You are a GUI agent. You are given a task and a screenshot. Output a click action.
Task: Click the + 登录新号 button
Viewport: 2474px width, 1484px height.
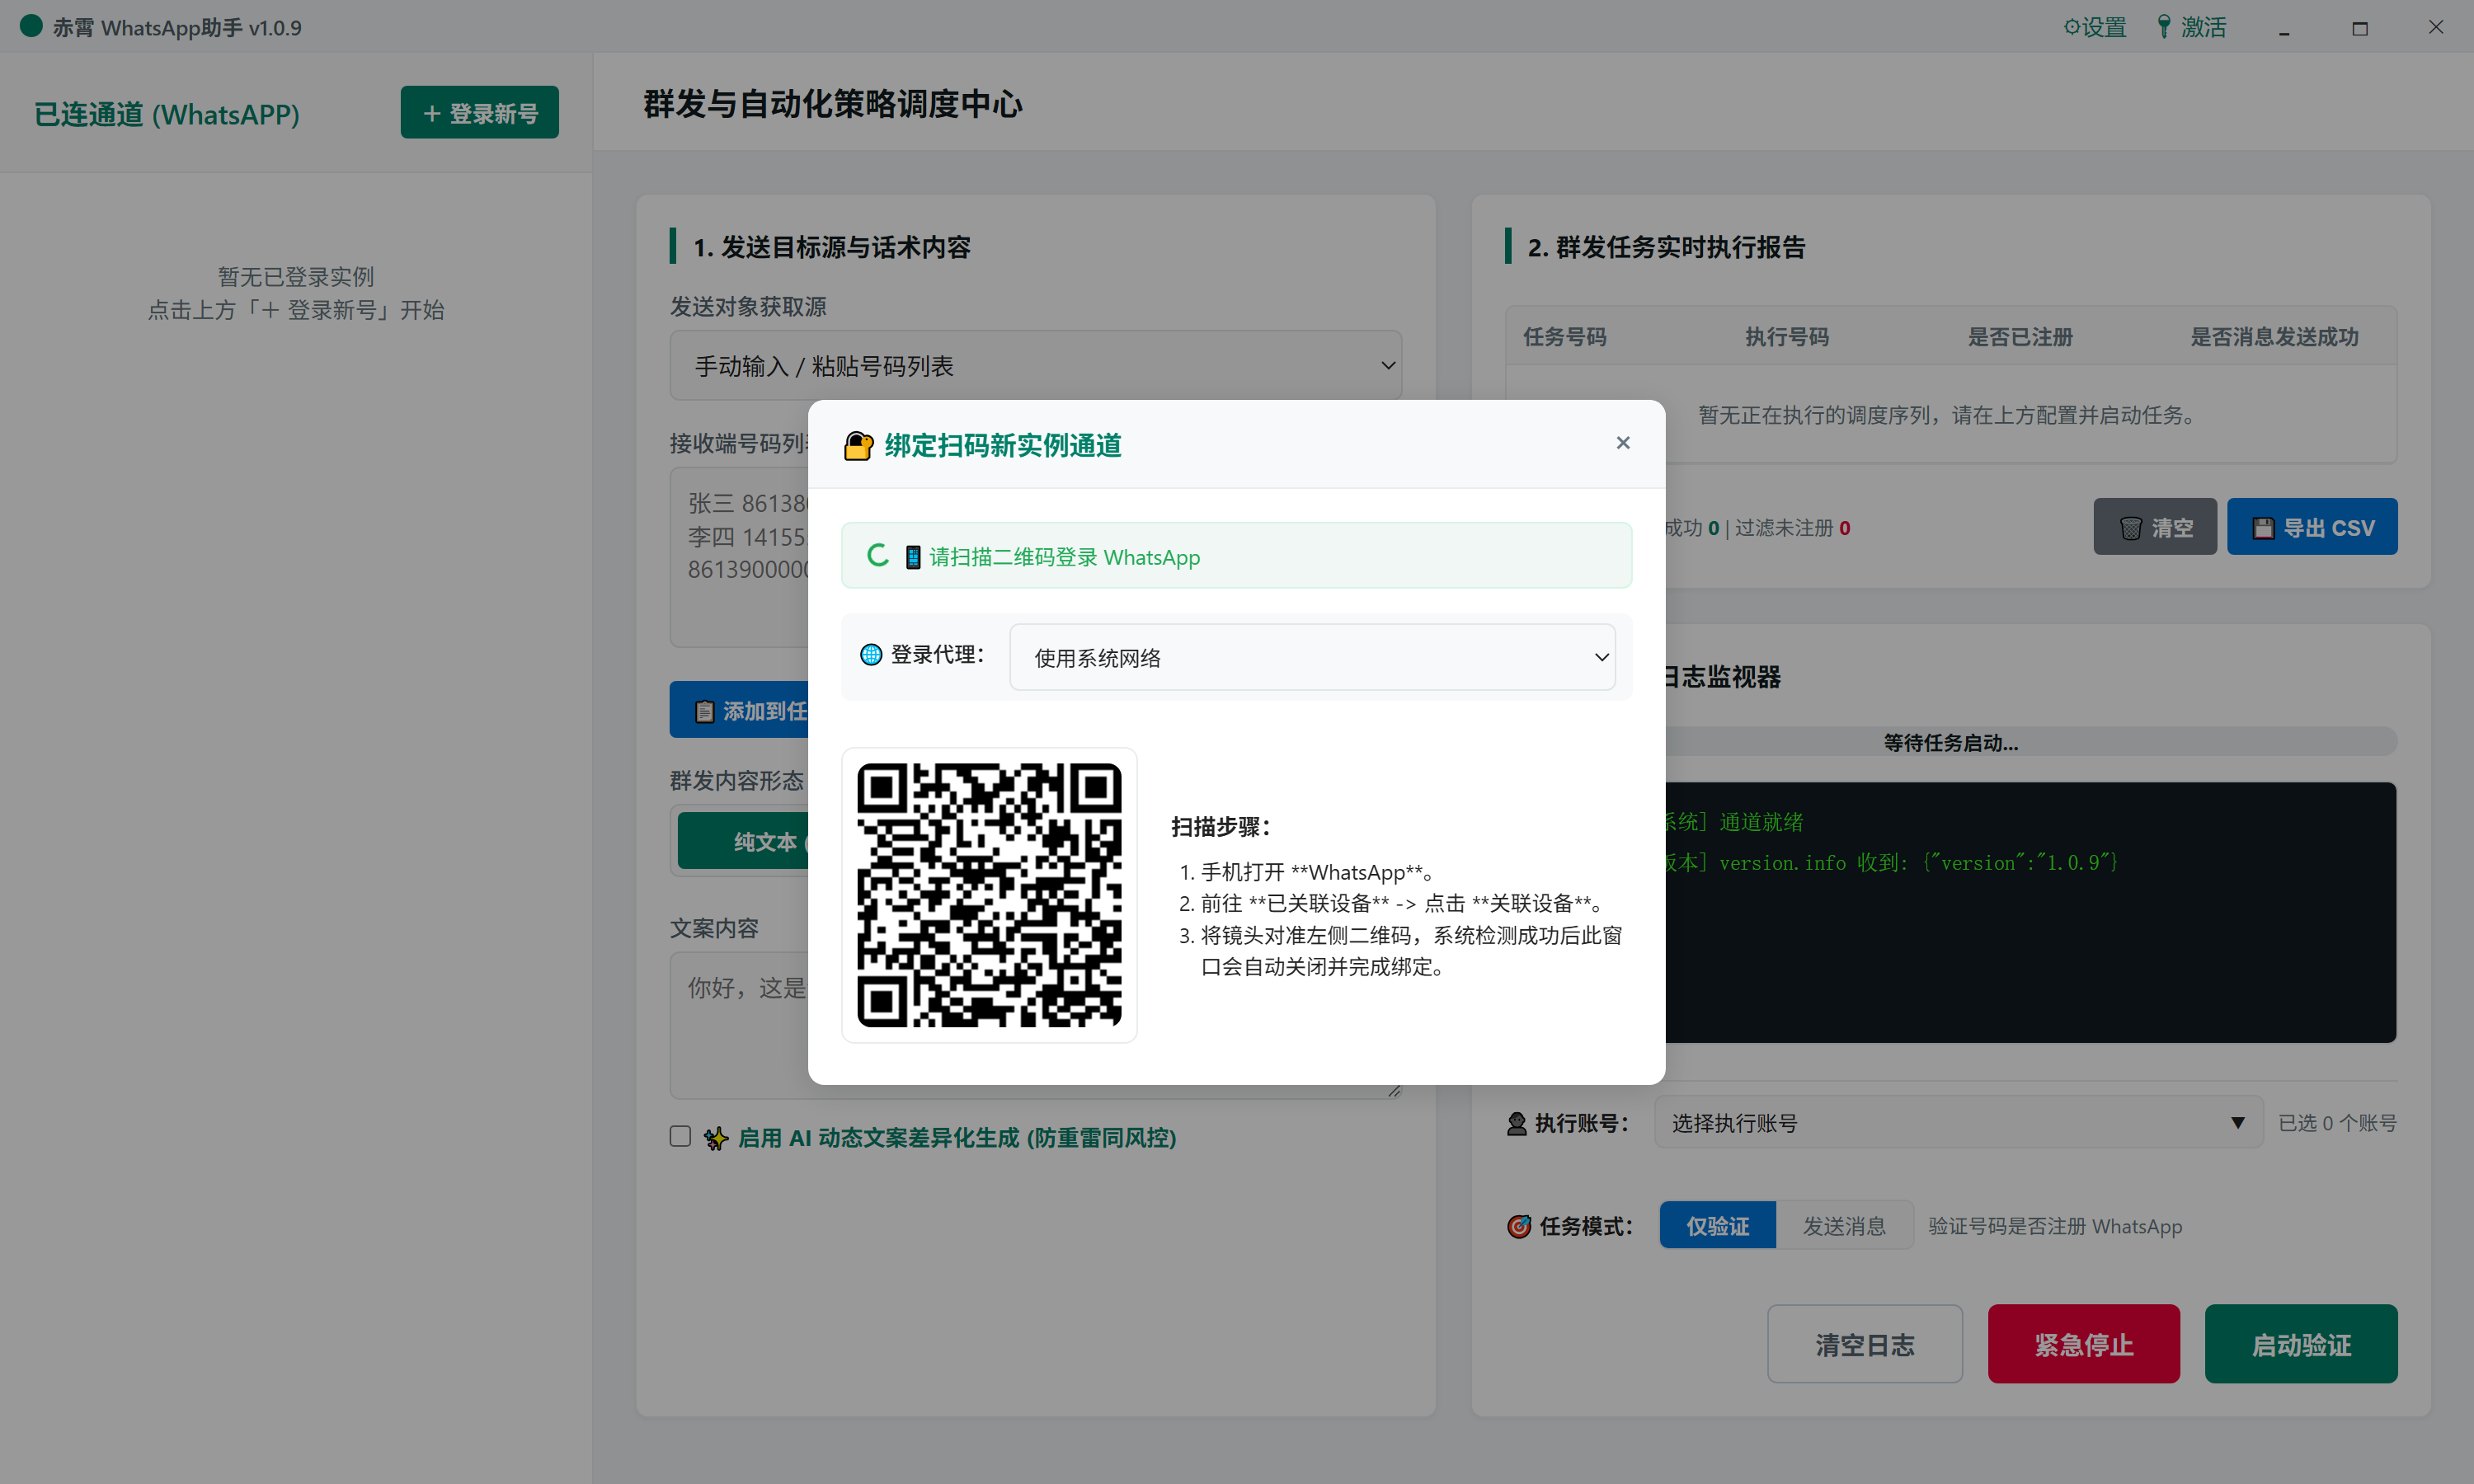pos(480,113)
